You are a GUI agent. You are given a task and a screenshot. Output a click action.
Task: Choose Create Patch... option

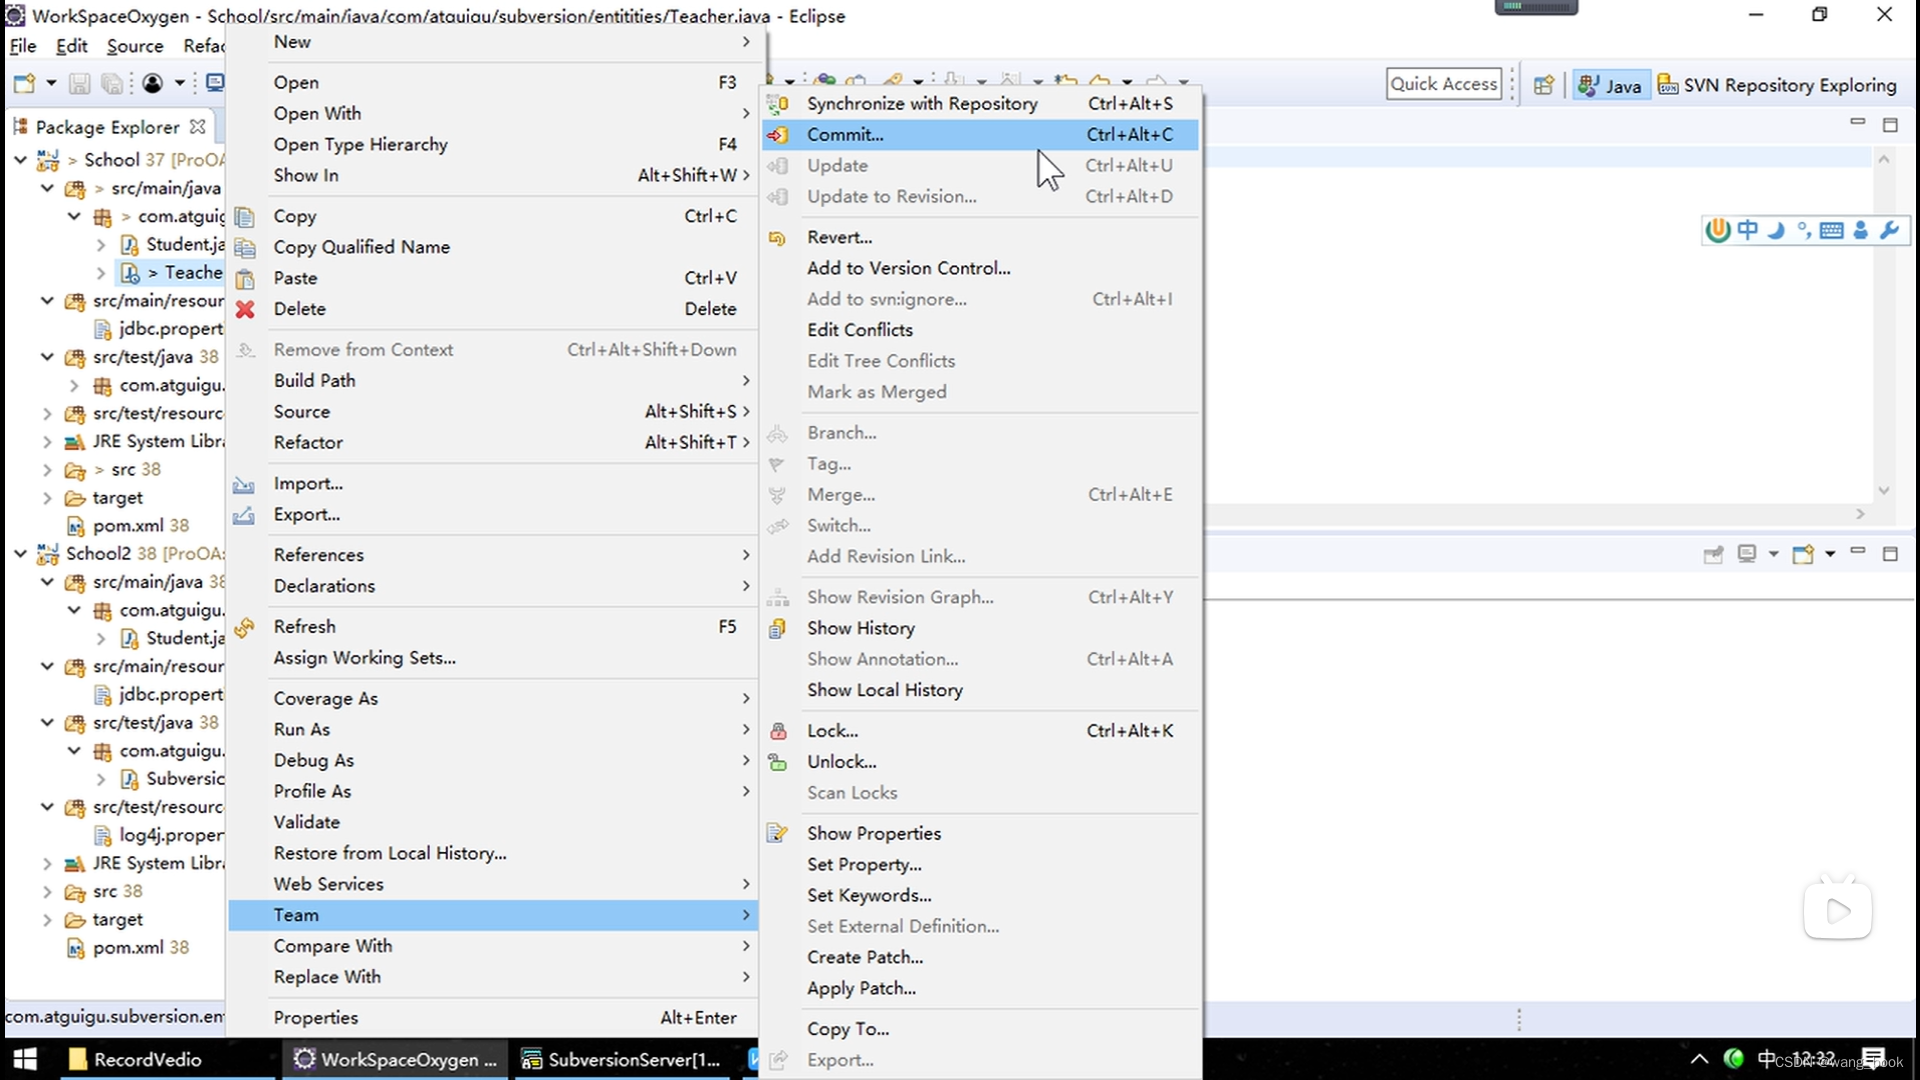[x=980, y=957]
